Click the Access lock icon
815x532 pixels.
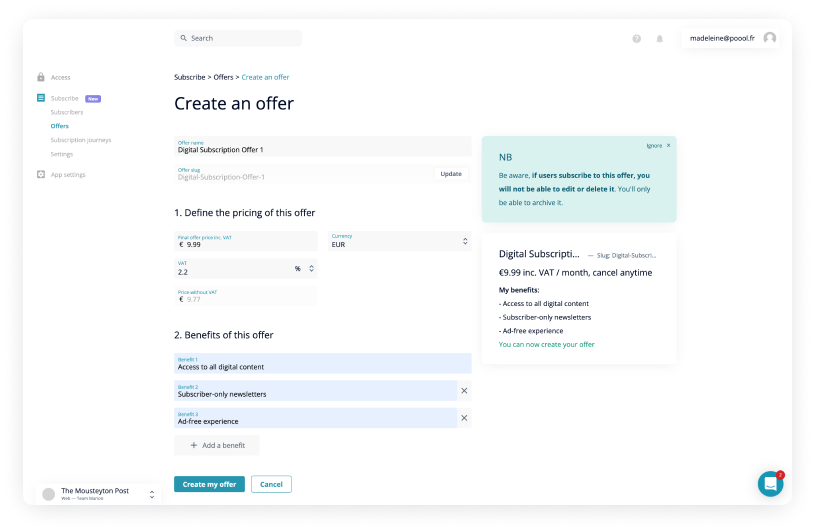click(41, 77)
